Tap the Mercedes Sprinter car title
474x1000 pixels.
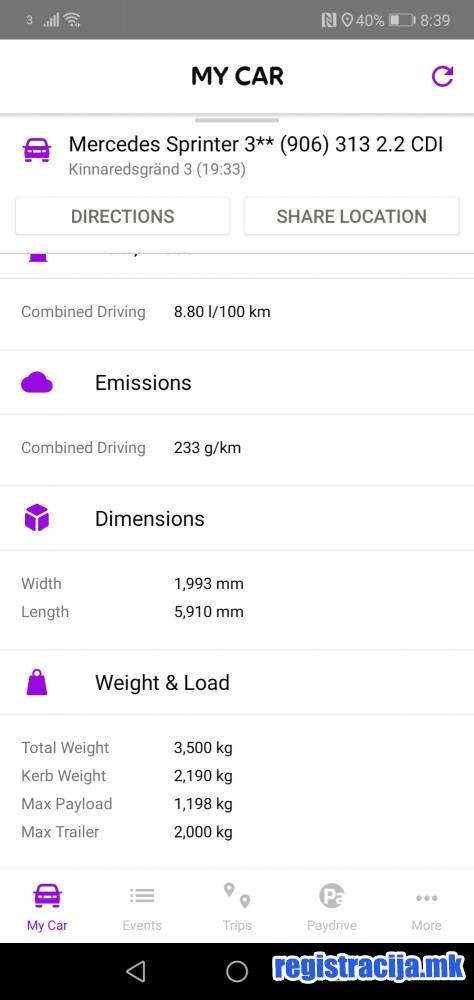(x=256, y=145)
